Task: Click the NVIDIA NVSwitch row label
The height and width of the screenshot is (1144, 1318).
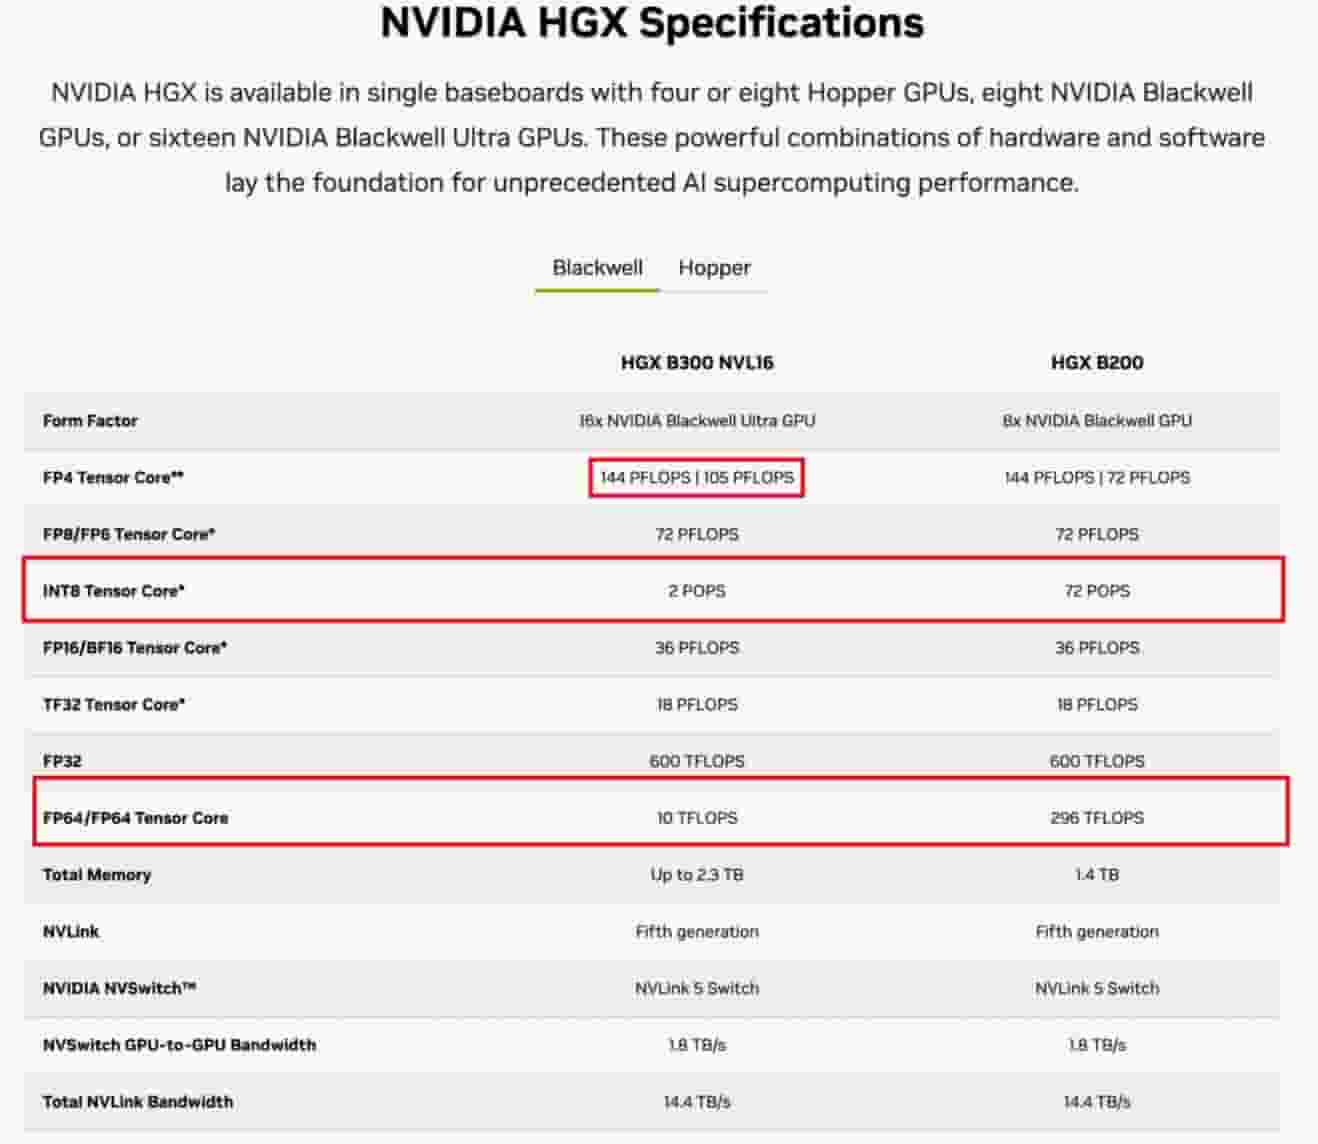Action: (119, 988)
